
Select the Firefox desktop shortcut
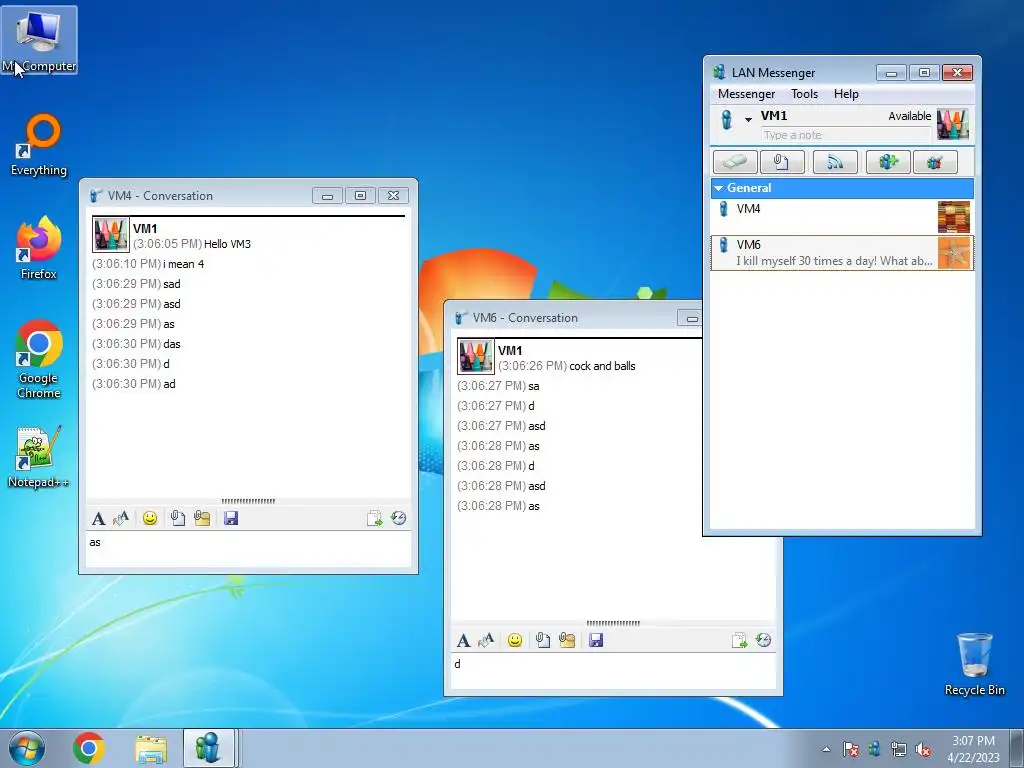coord(39,248)
